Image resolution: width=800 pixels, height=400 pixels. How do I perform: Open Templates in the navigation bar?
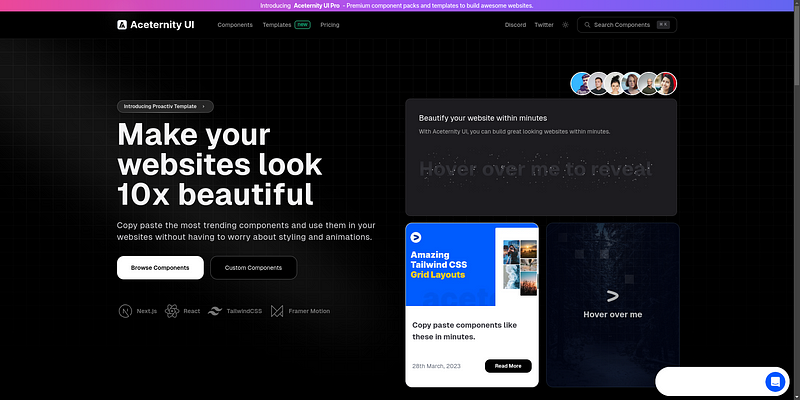coord(277,24)
